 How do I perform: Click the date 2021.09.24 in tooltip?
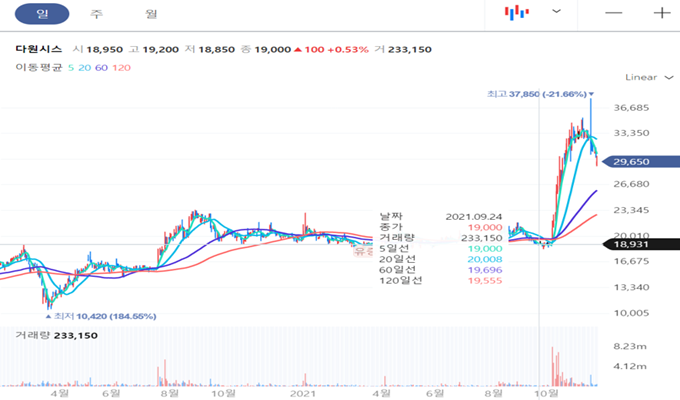pyautogui.click(x=474, y=216)
